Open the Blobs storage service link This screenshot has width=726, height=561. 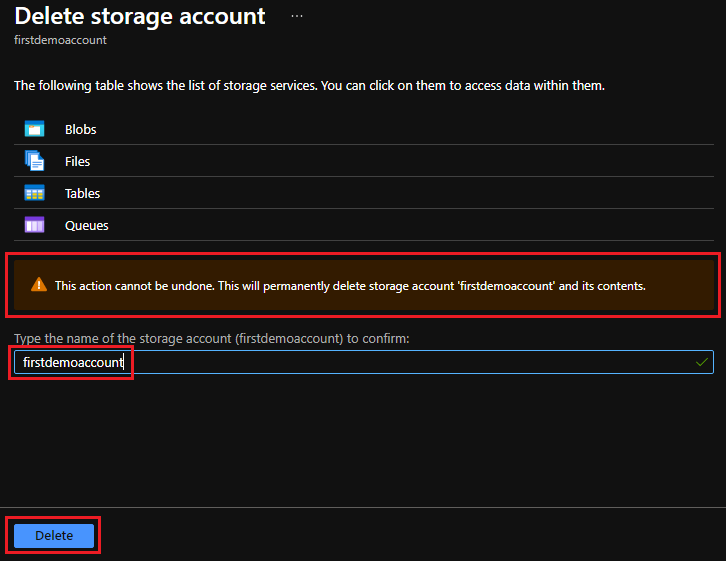[81, 129]
